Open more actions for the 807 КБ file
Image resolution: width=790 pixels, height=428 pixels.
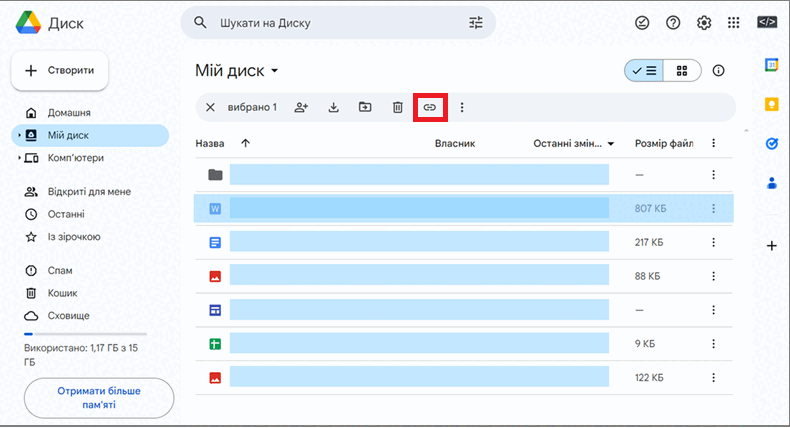[713, 208]
